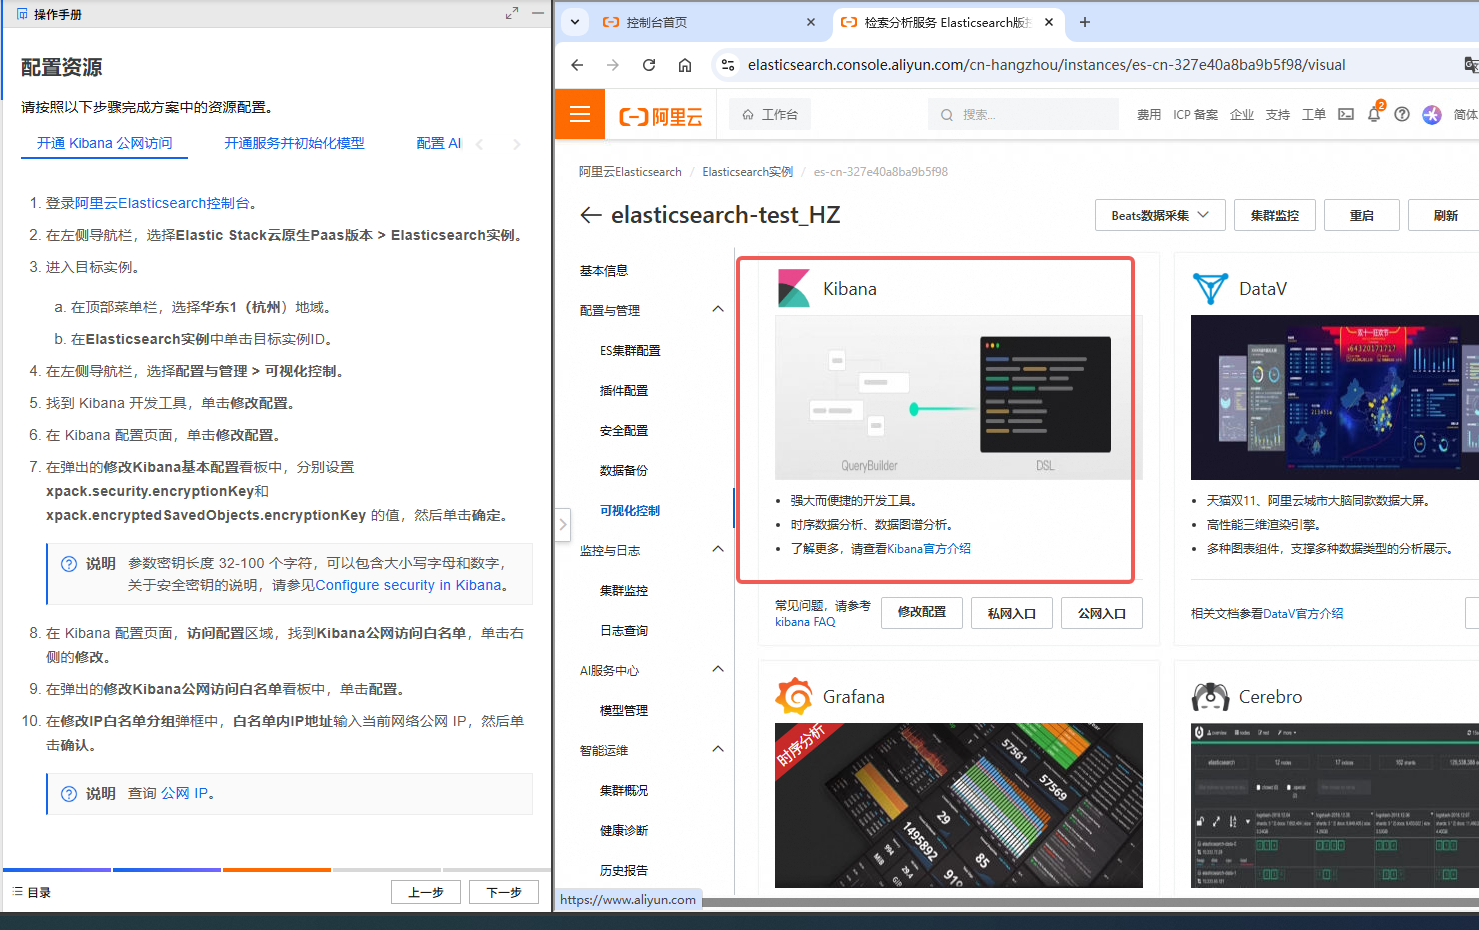Open the 目录 table of contents
The image size is (1479, 930).
[32, 892]
